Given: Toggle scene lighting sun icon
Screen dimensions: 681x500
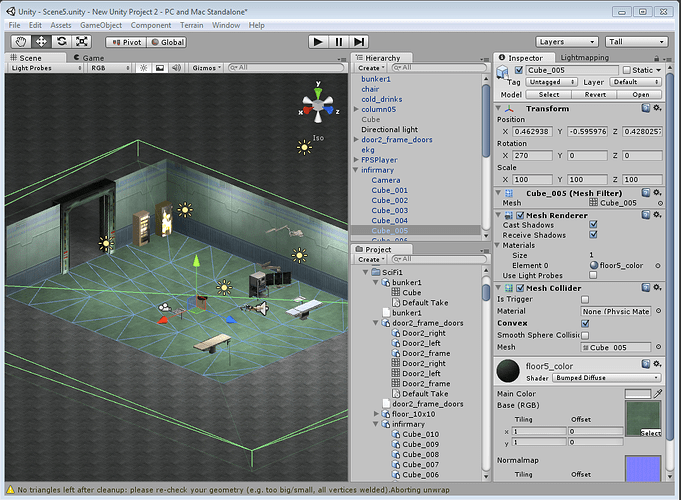Looking at the screenshot, I should click(143, 68).
